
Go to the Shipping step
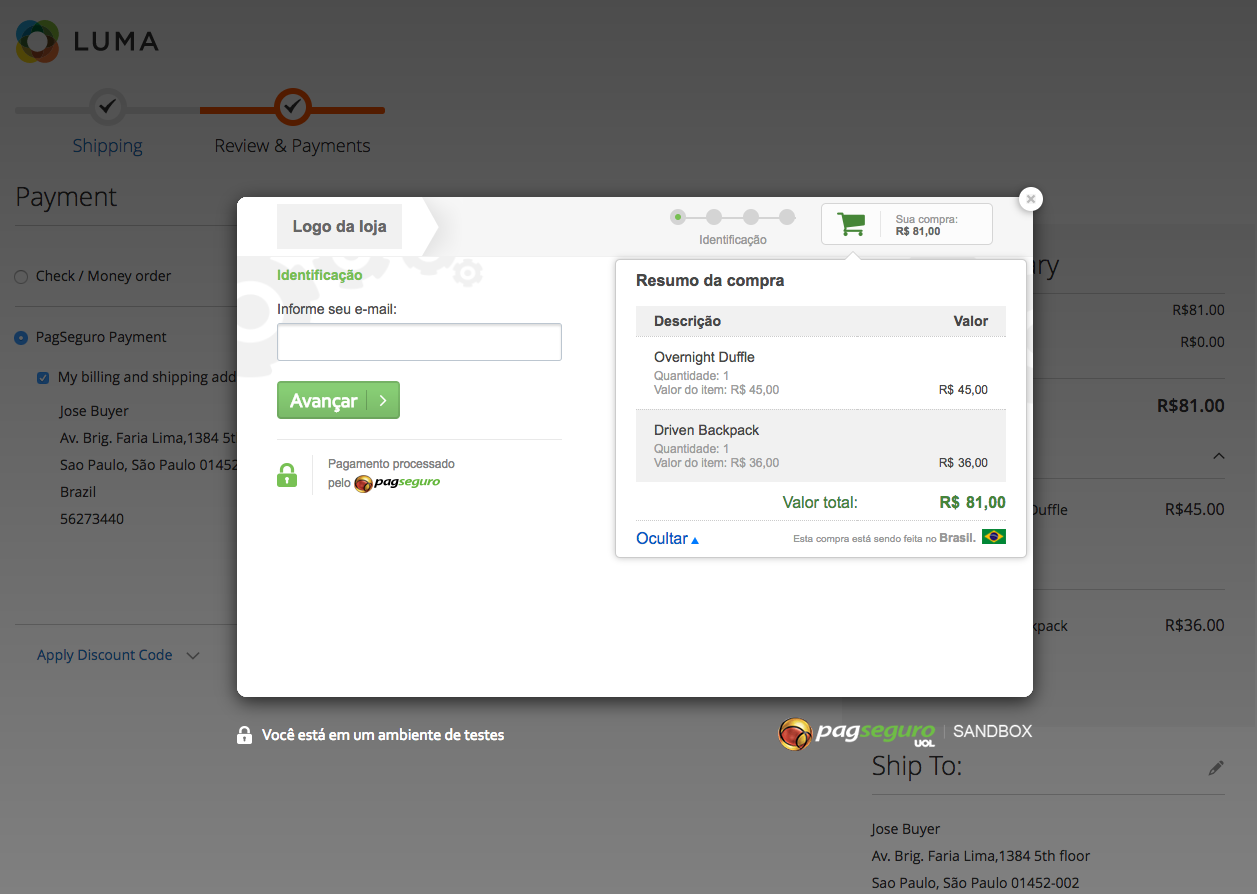click(108, 146)
